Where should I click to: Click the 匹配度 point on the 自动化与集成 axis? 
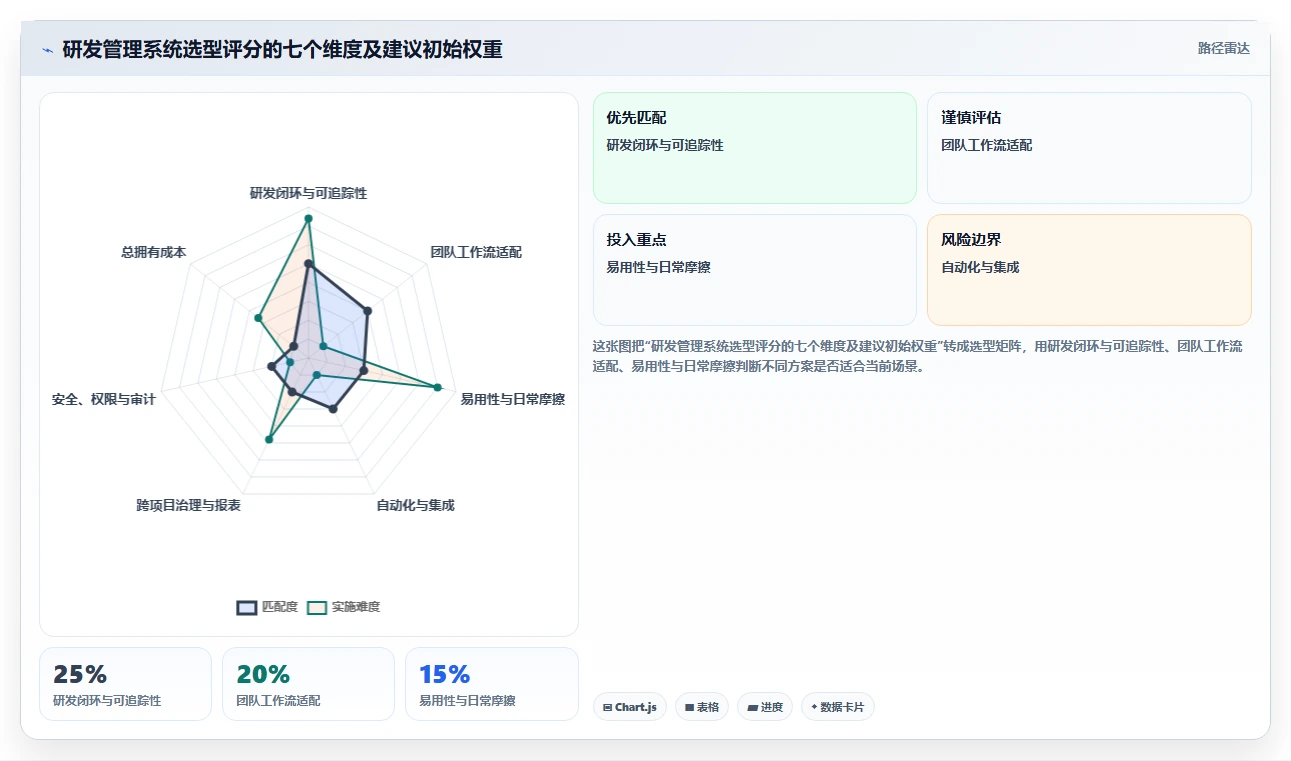(334, 409)
